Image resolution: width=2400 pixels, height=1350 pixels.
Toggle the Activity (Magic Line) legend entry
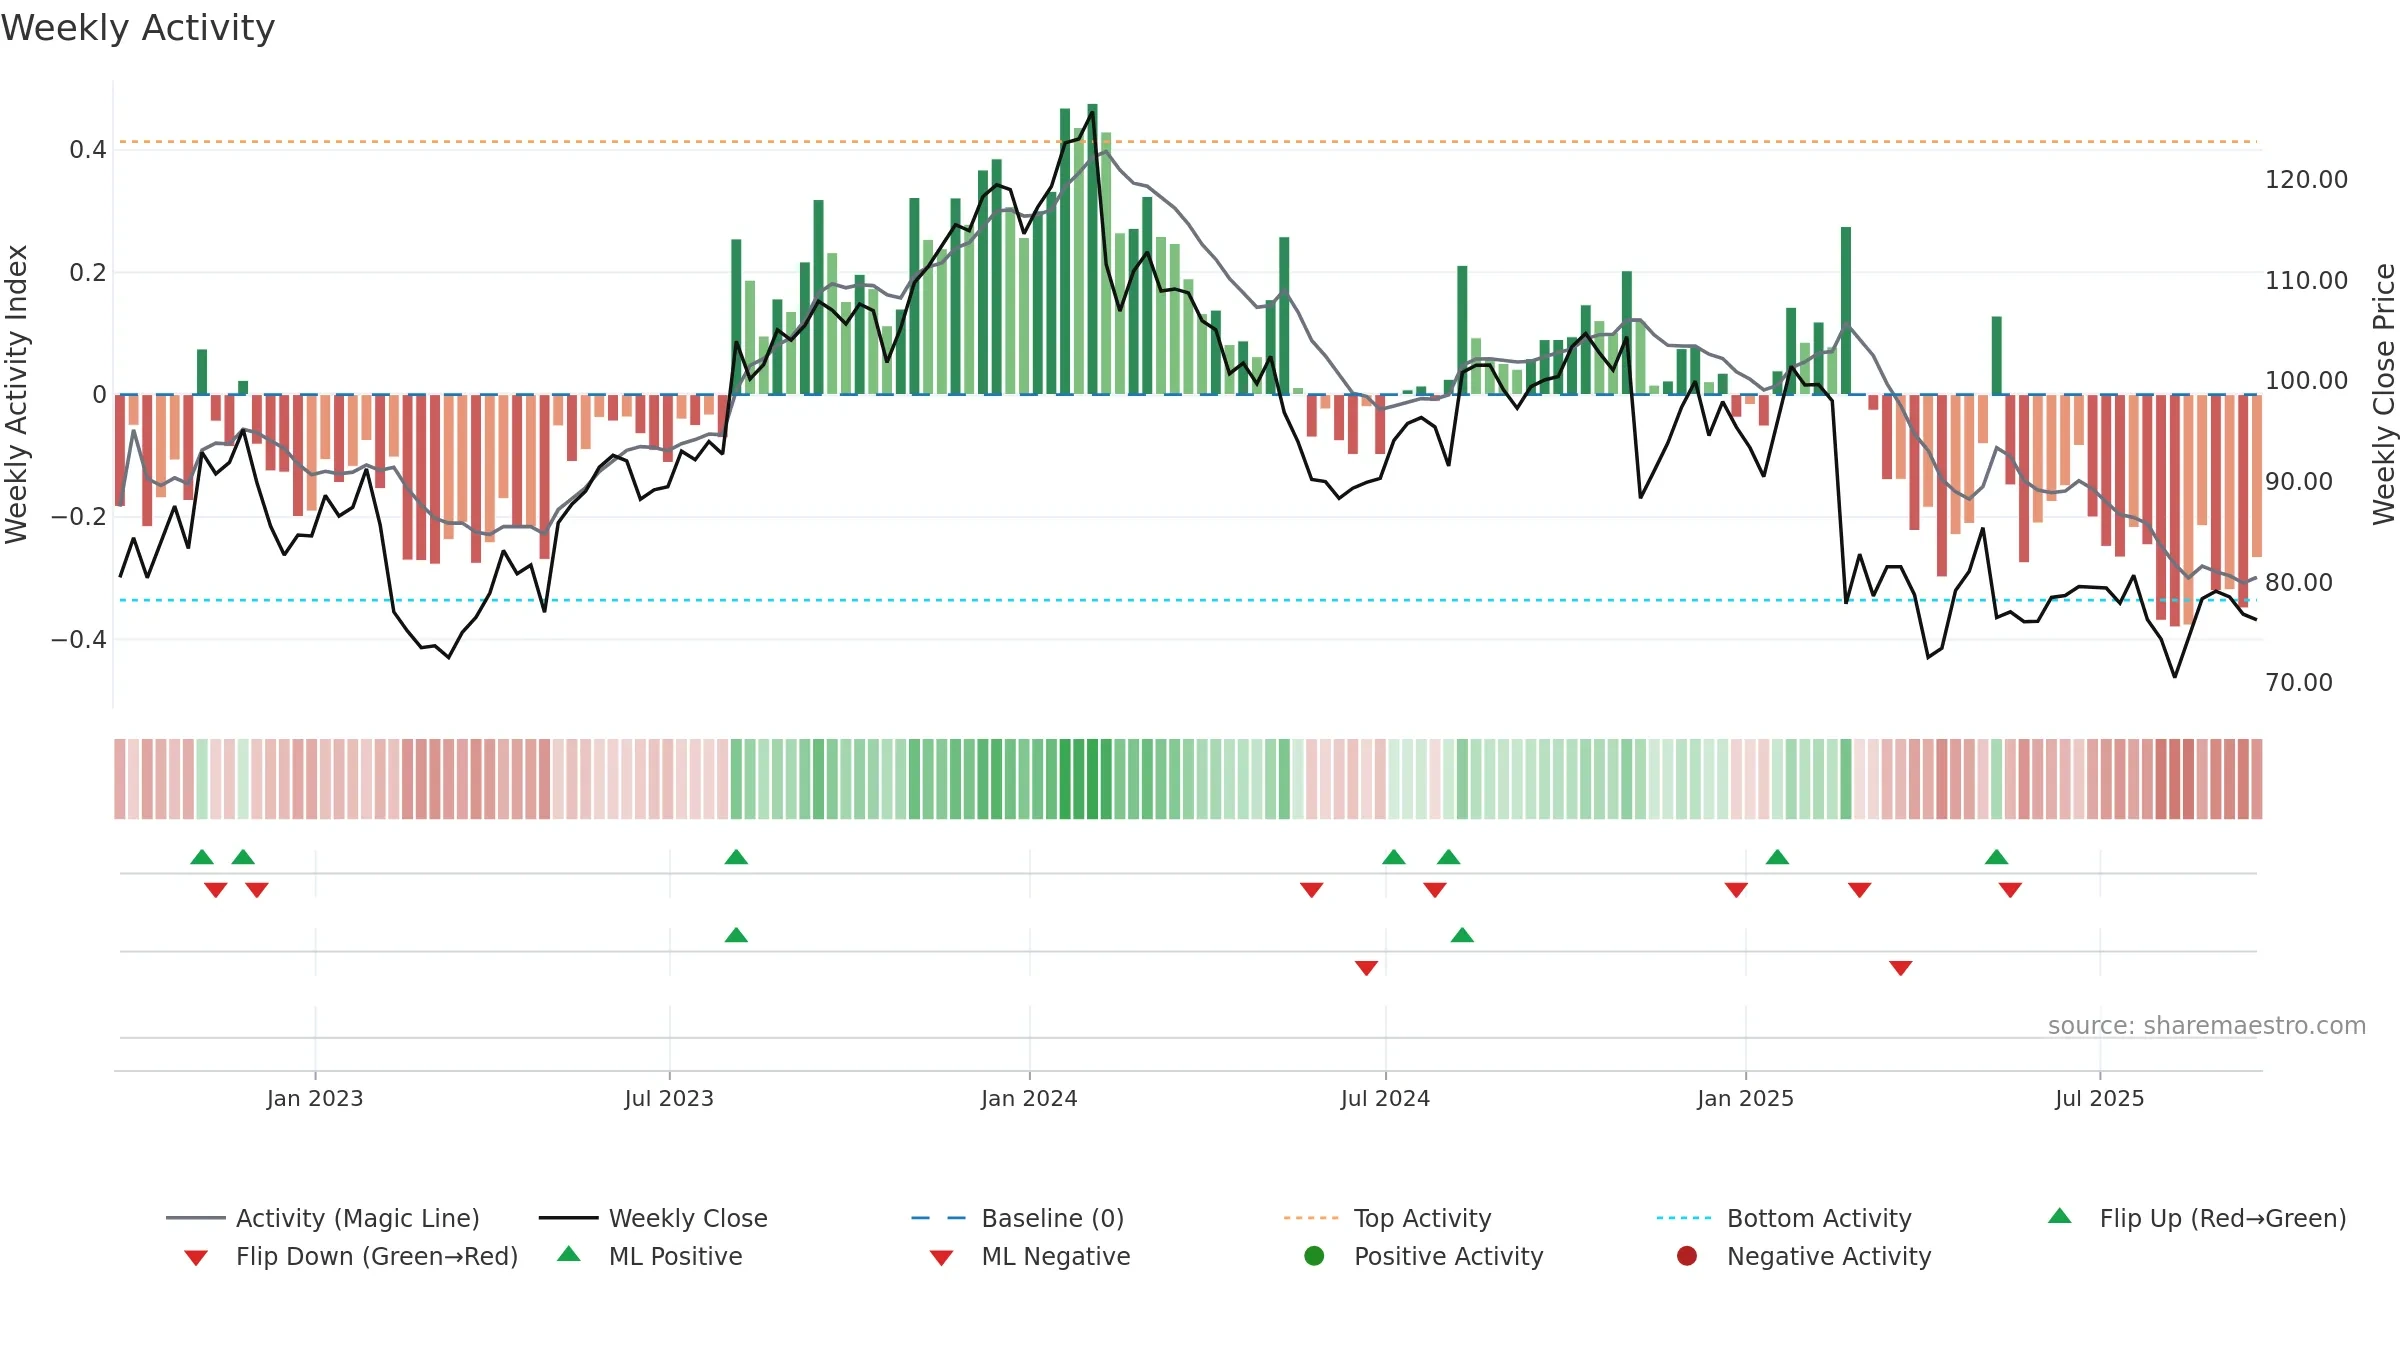pyautogui.click(x=323, y=1218)
